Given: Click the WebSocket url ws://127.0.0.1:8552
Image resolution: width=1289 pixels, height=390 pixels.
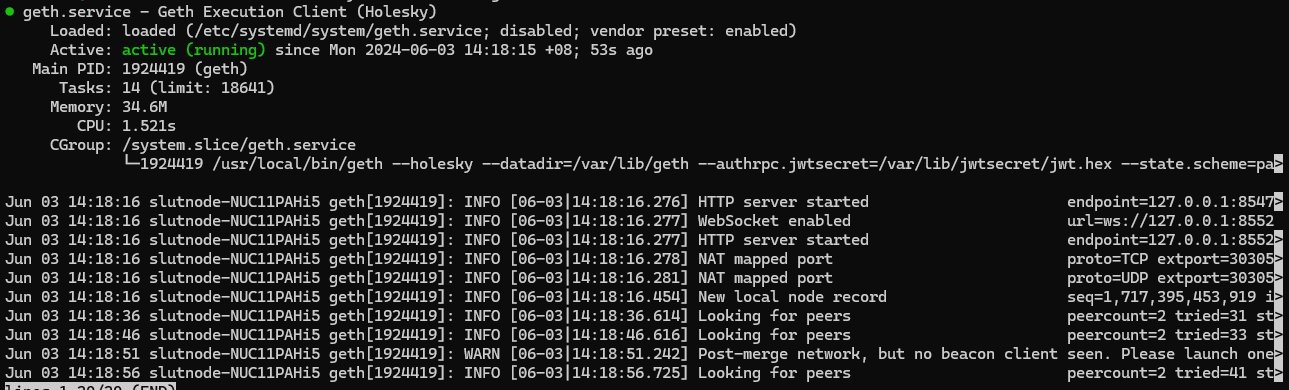Looking at the screenshot, I should click(1189, 221).
